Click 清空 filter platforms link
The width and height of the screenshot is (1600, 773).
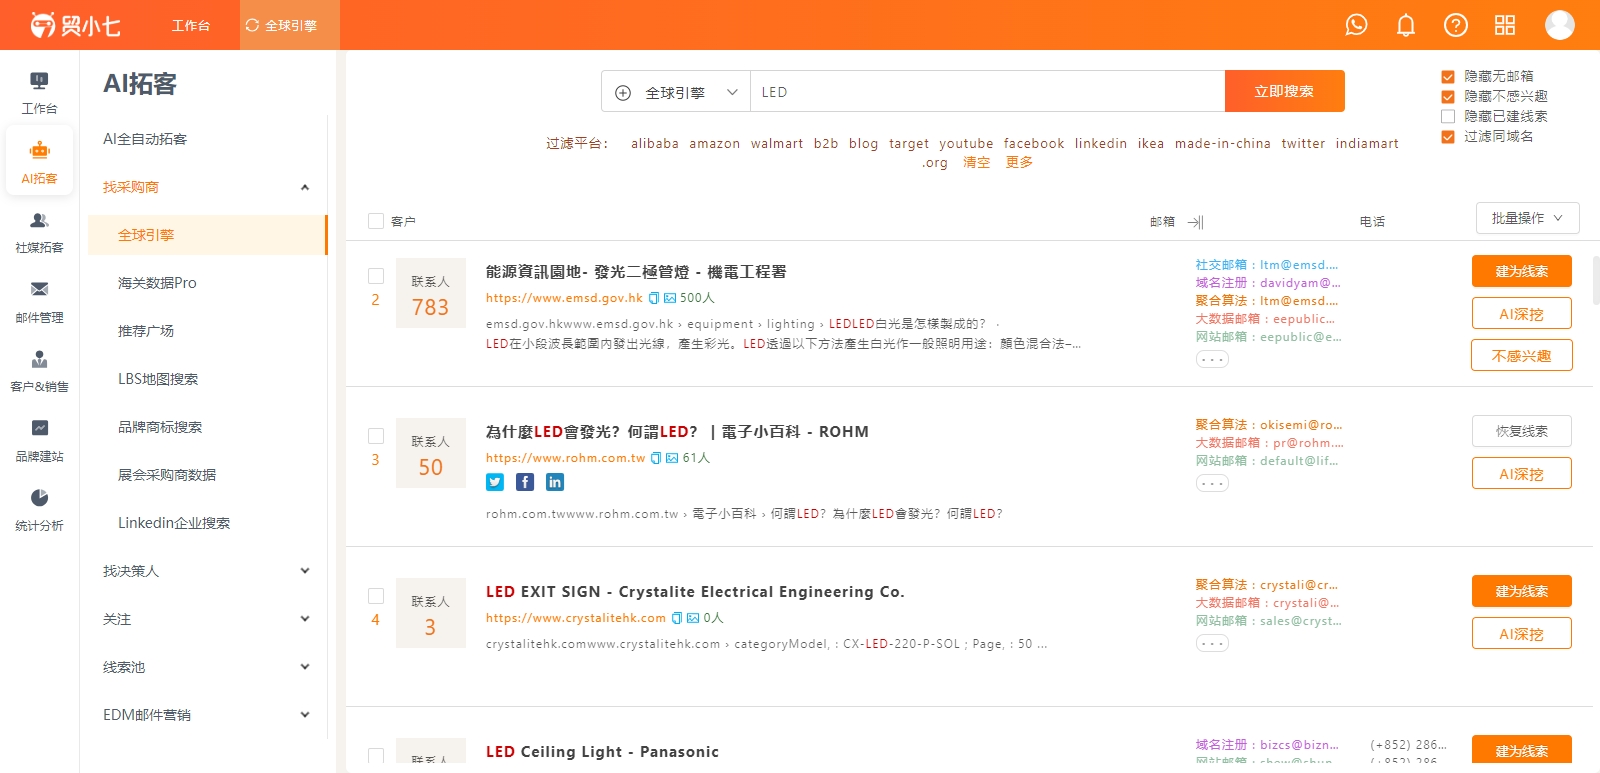click(976, 162)
